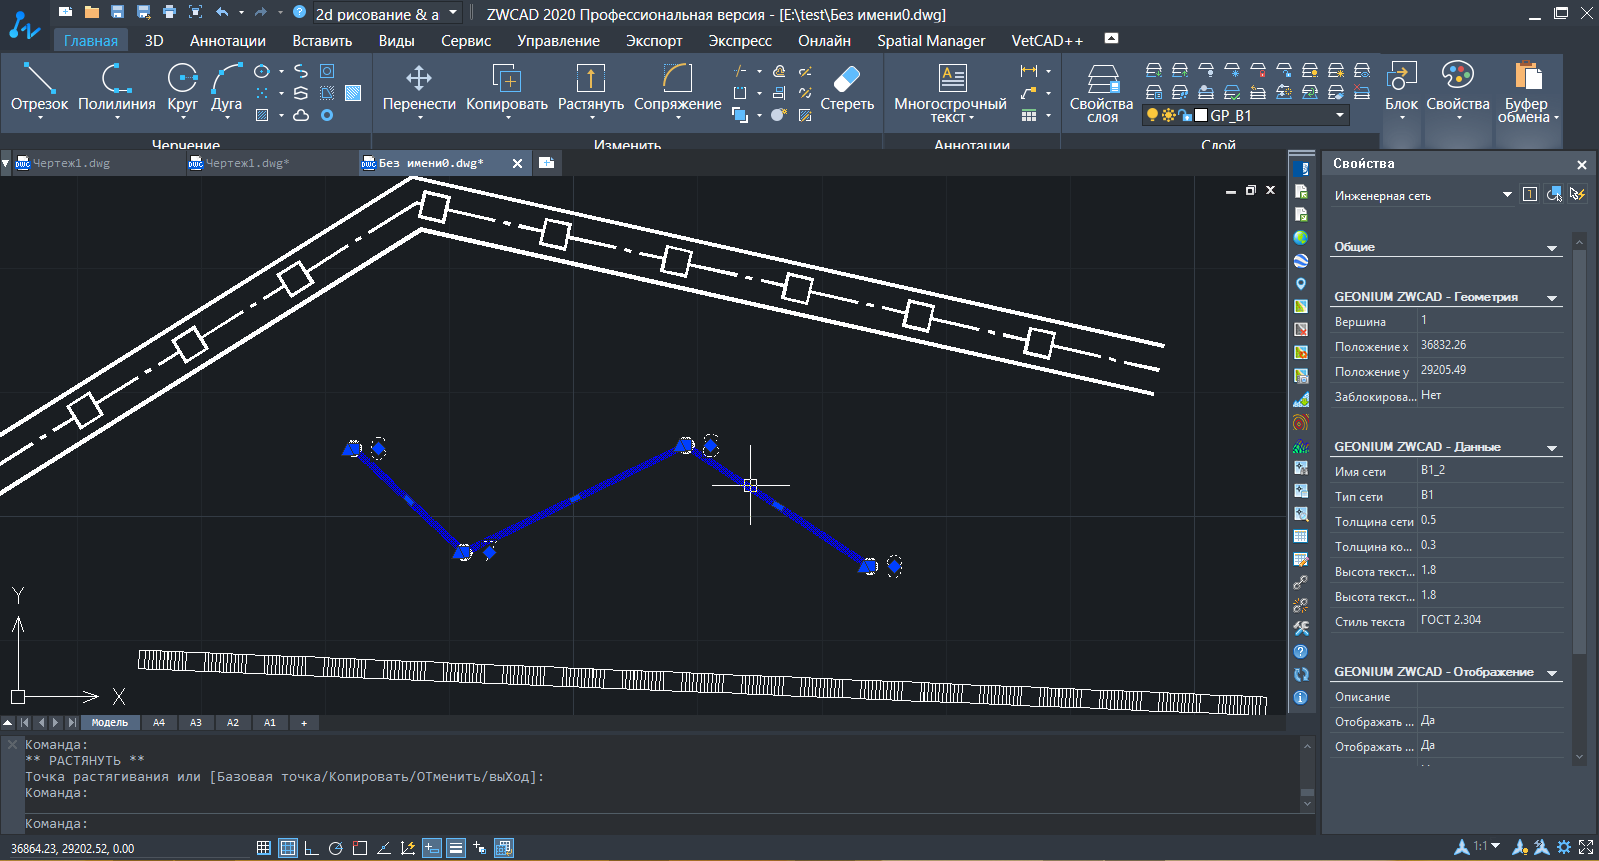The height and width of the screenshot is (861, 1599).
Task: Open the Инженерная сеть object type dropdown
Action: (1422, 195)
